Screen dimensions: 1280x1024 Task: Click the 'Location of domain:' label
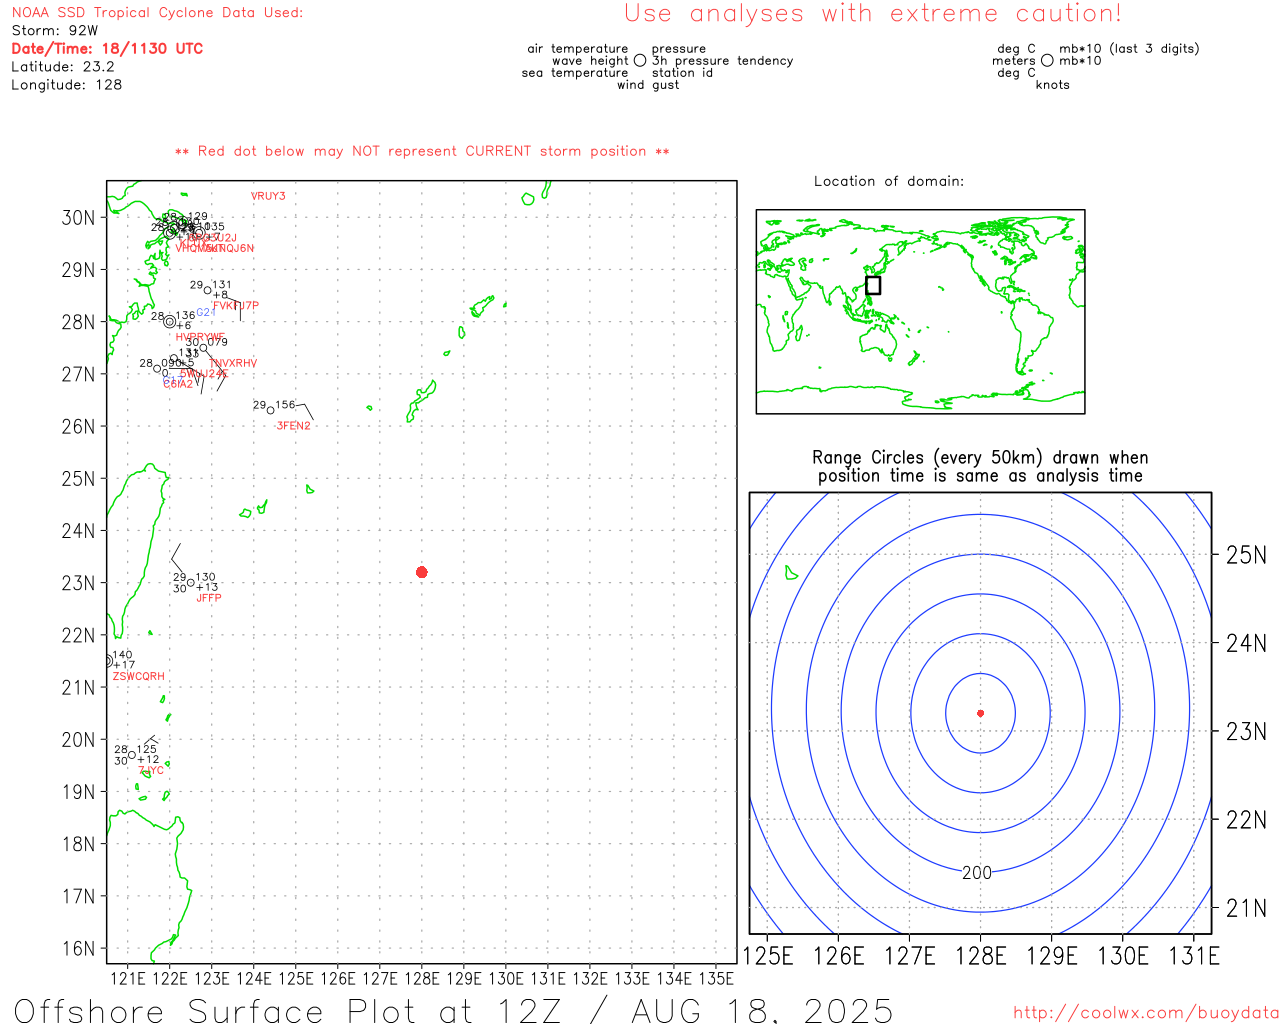(889, 181)
